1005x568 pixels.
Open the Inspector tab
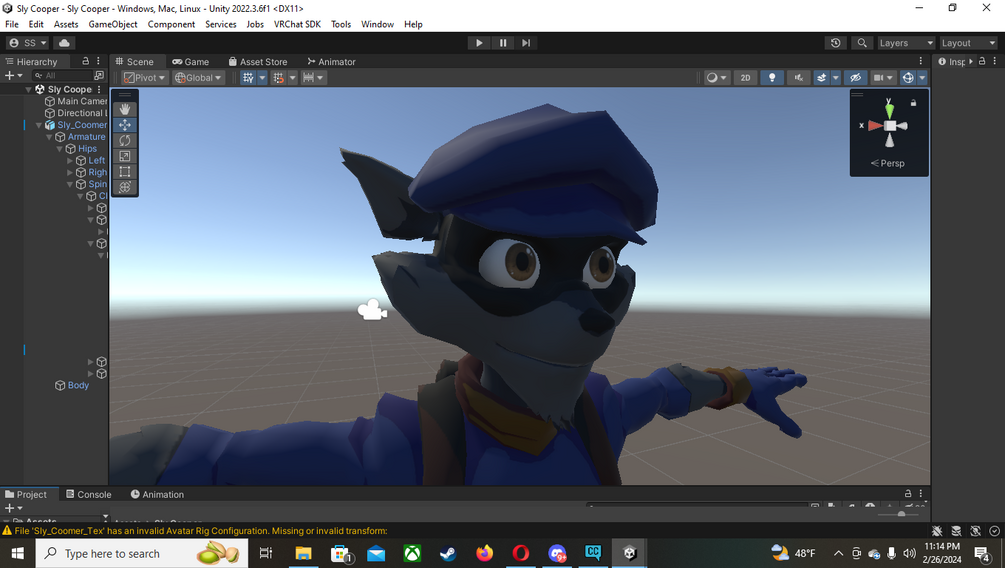click(x=952, y=62)
